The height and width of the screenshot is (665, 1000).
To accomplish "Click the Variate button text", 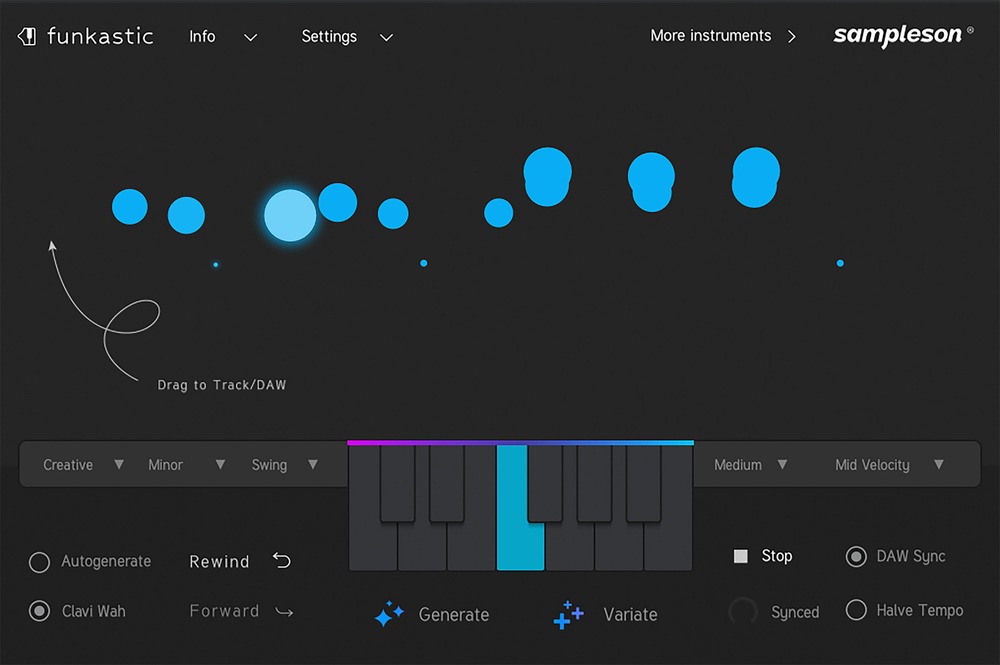I will (630, 615).
